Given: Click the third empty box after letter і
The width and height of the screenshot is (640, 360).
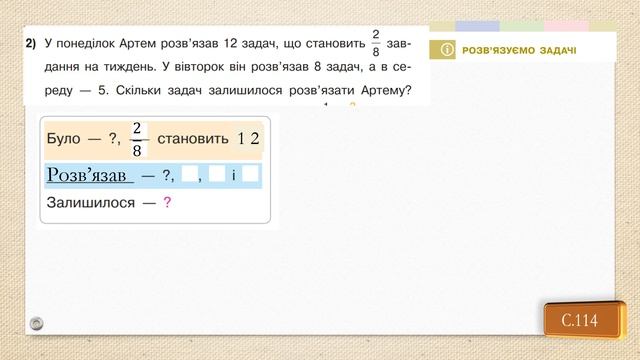Looking at the screenshot, I should [250, 174].
